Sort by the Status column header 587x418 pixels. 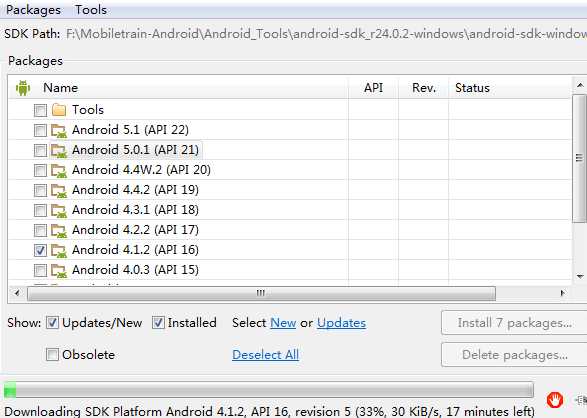[x=472, y=88]
